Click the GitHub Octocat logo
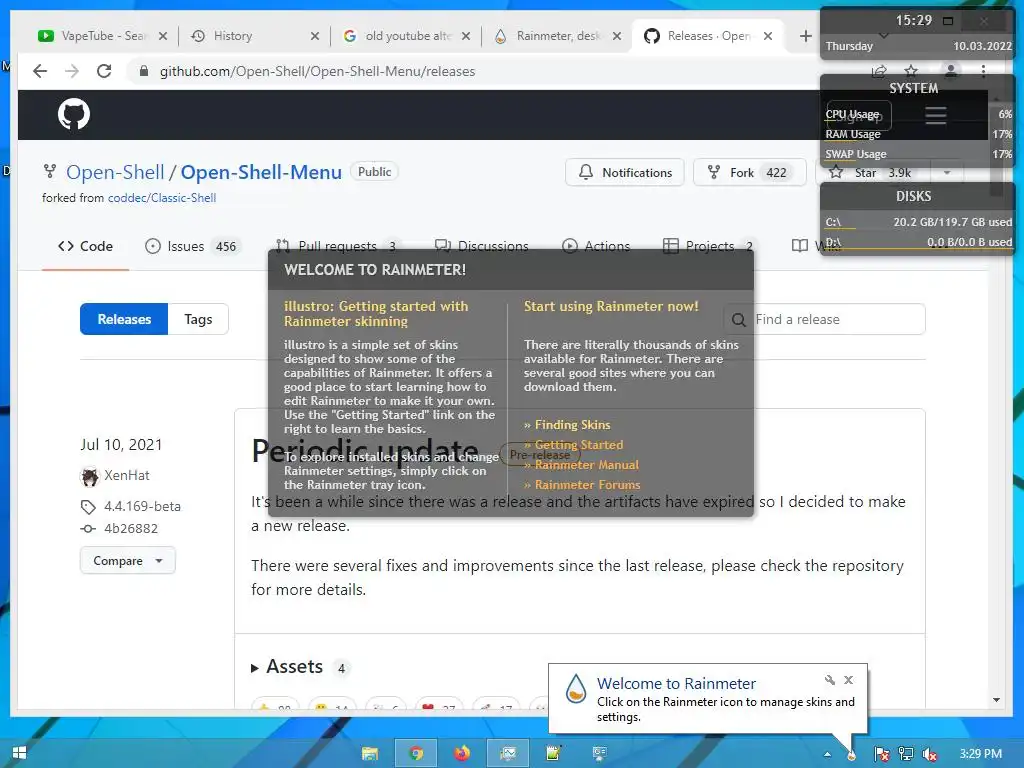Image resolution: width=1024 pixels, height=768 pixels. (74, 114)
